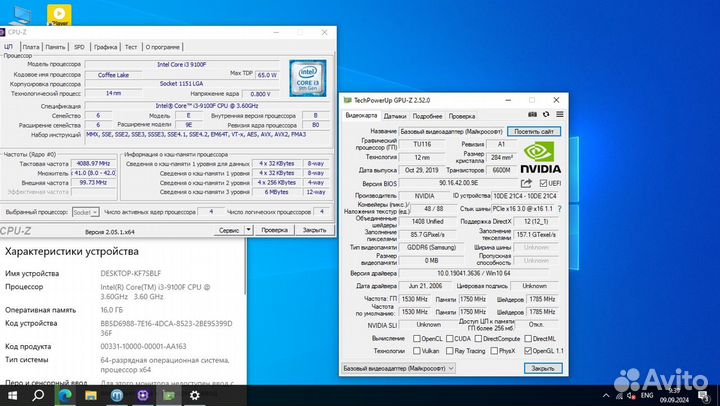Click the Проверка button in CPU-Z
This screenshot has width=720, height=406.
point(274,230)
